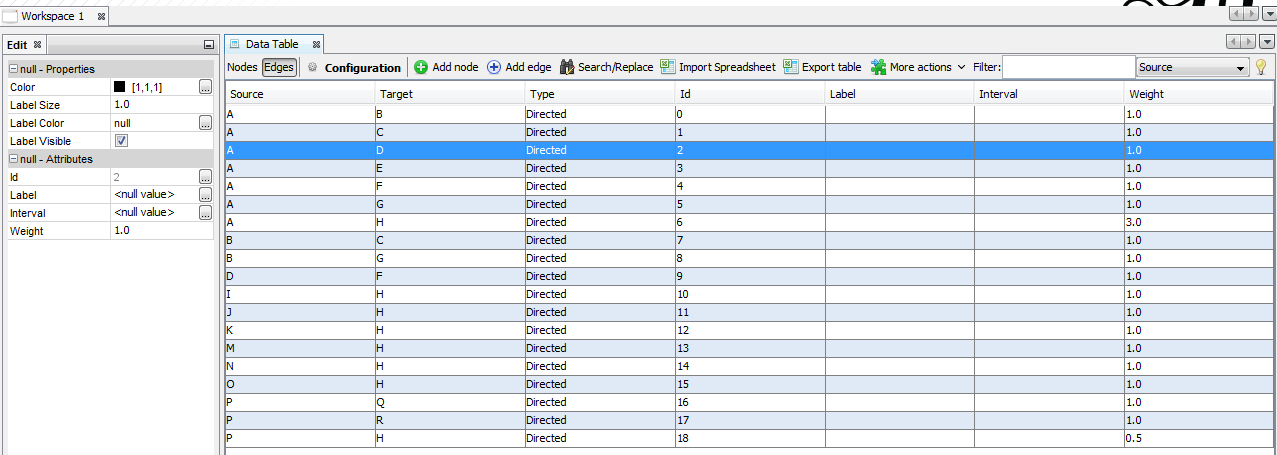The width and height of the screenshot is (1277, 455).
Task: Click the Add node green plus icon
Action: pyautogui.click(x=421, y=67)
